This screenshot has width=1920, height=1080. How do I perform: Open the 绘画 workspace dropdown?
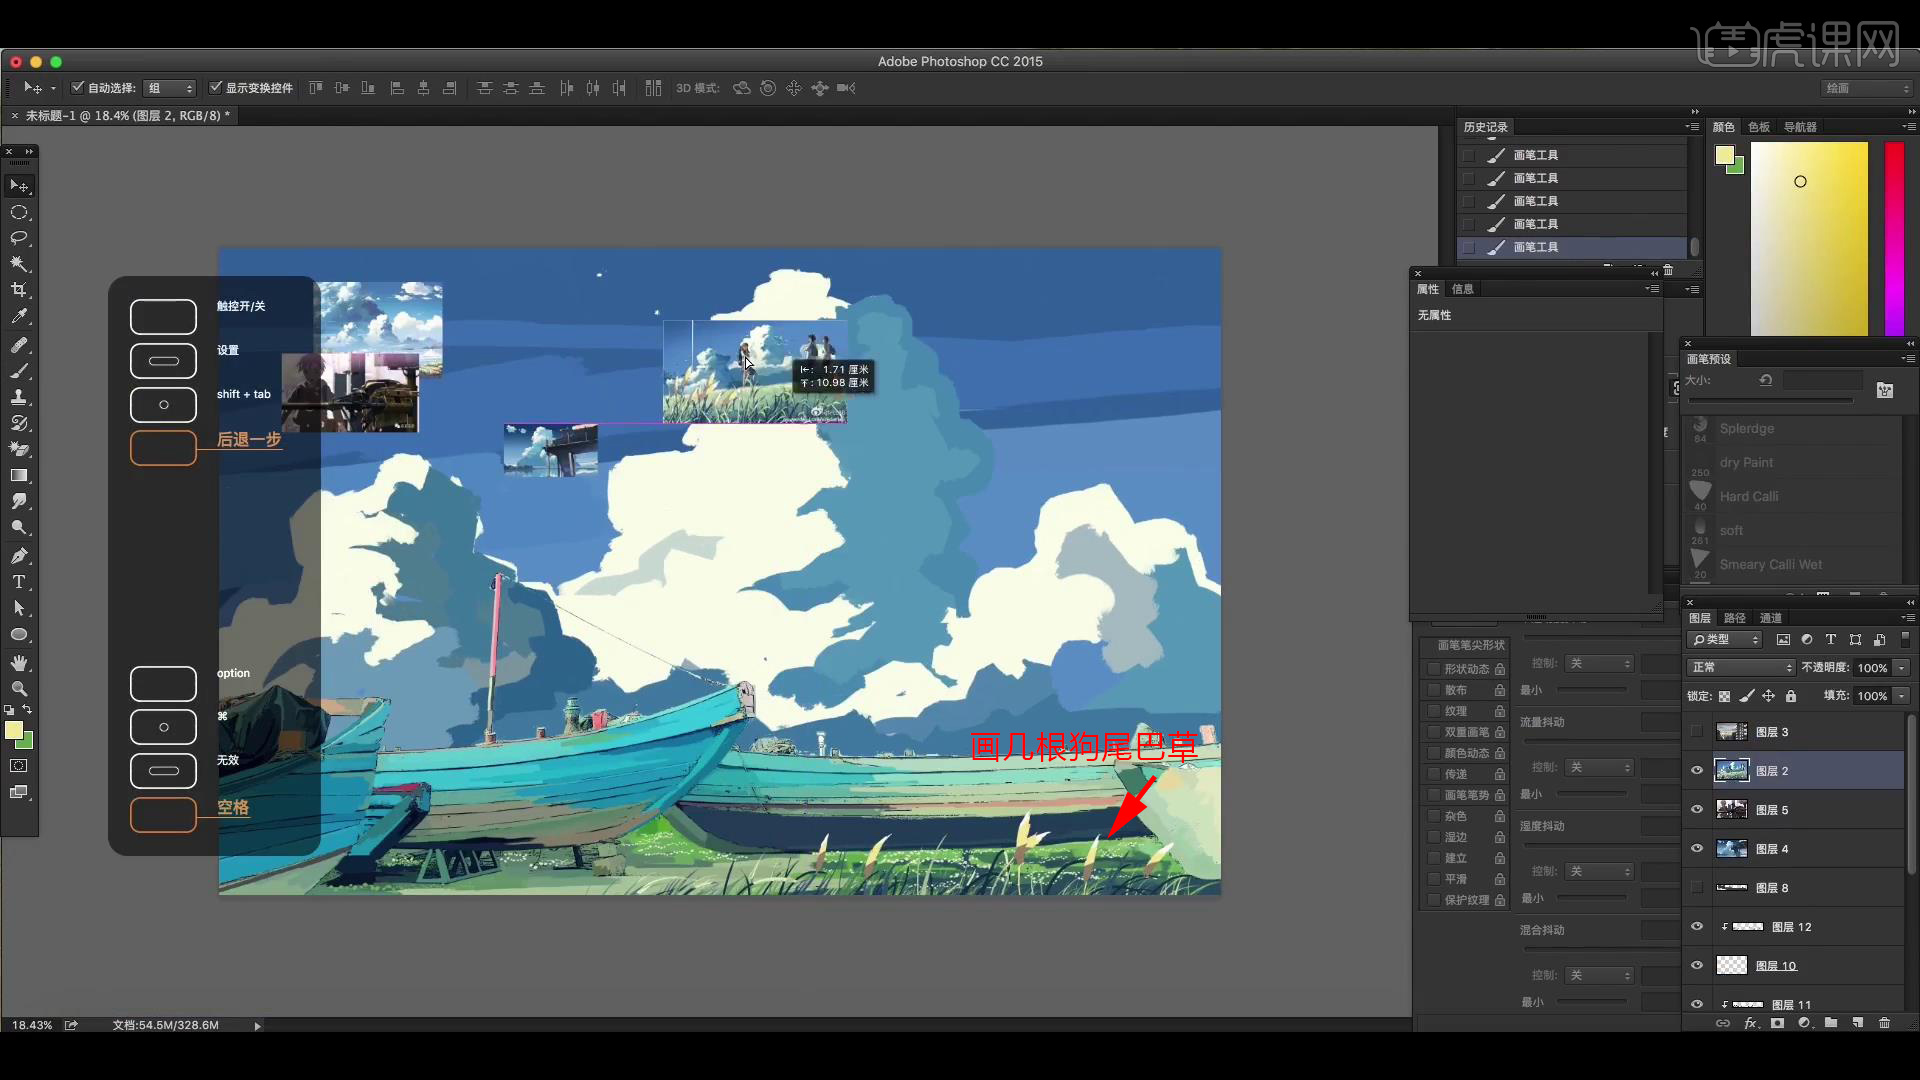[x=1866, y=88]
